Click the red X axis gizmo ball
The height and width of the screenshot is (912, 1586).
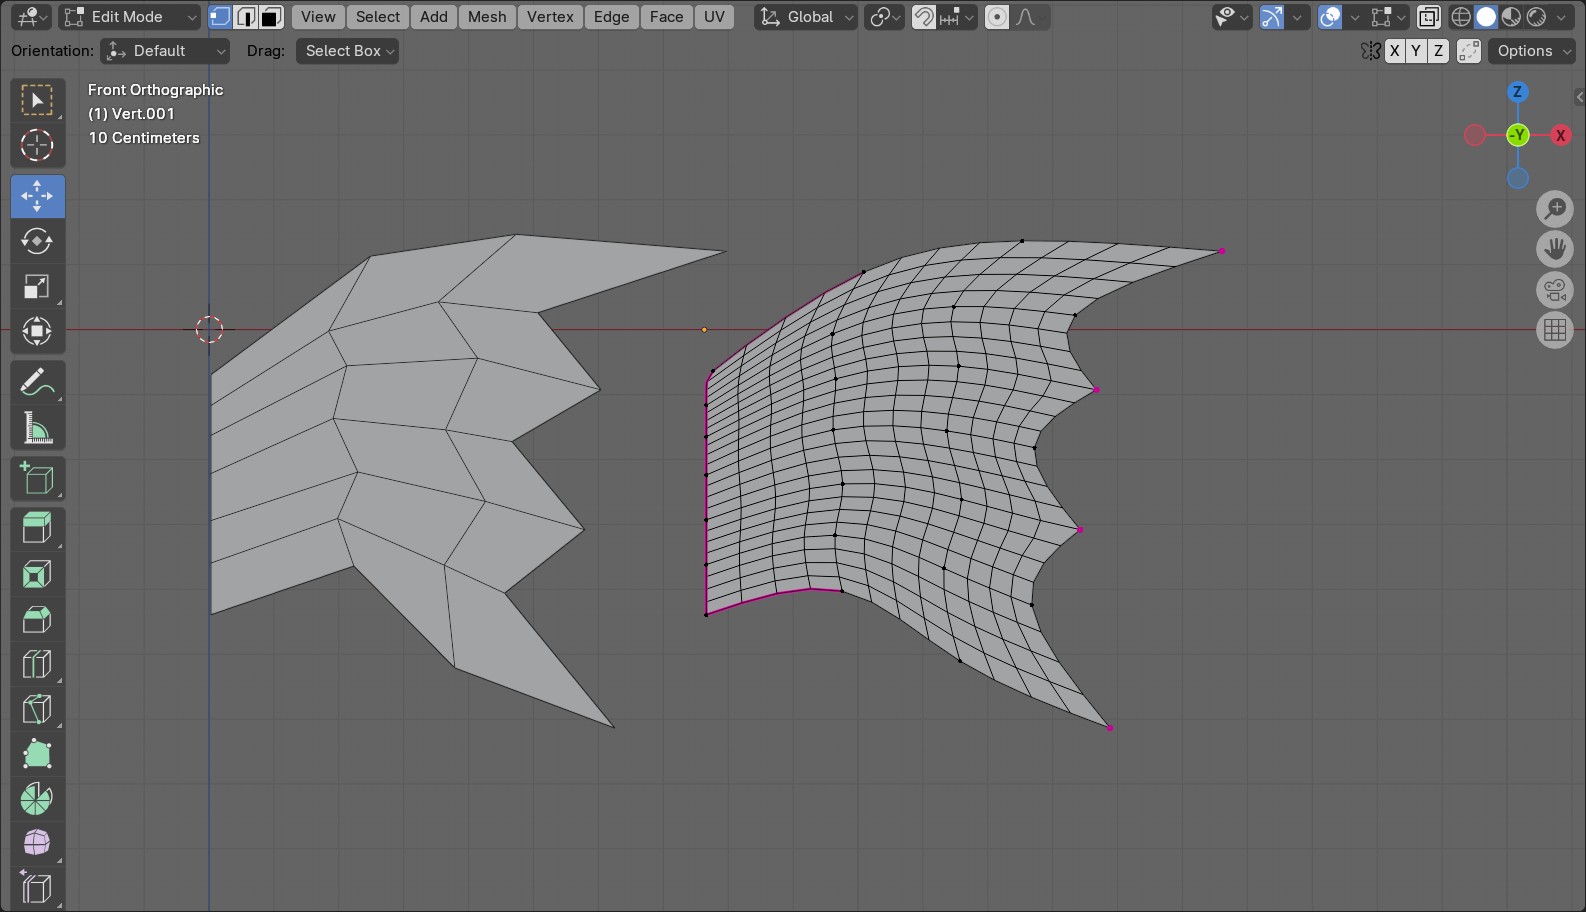(1560, 135)
